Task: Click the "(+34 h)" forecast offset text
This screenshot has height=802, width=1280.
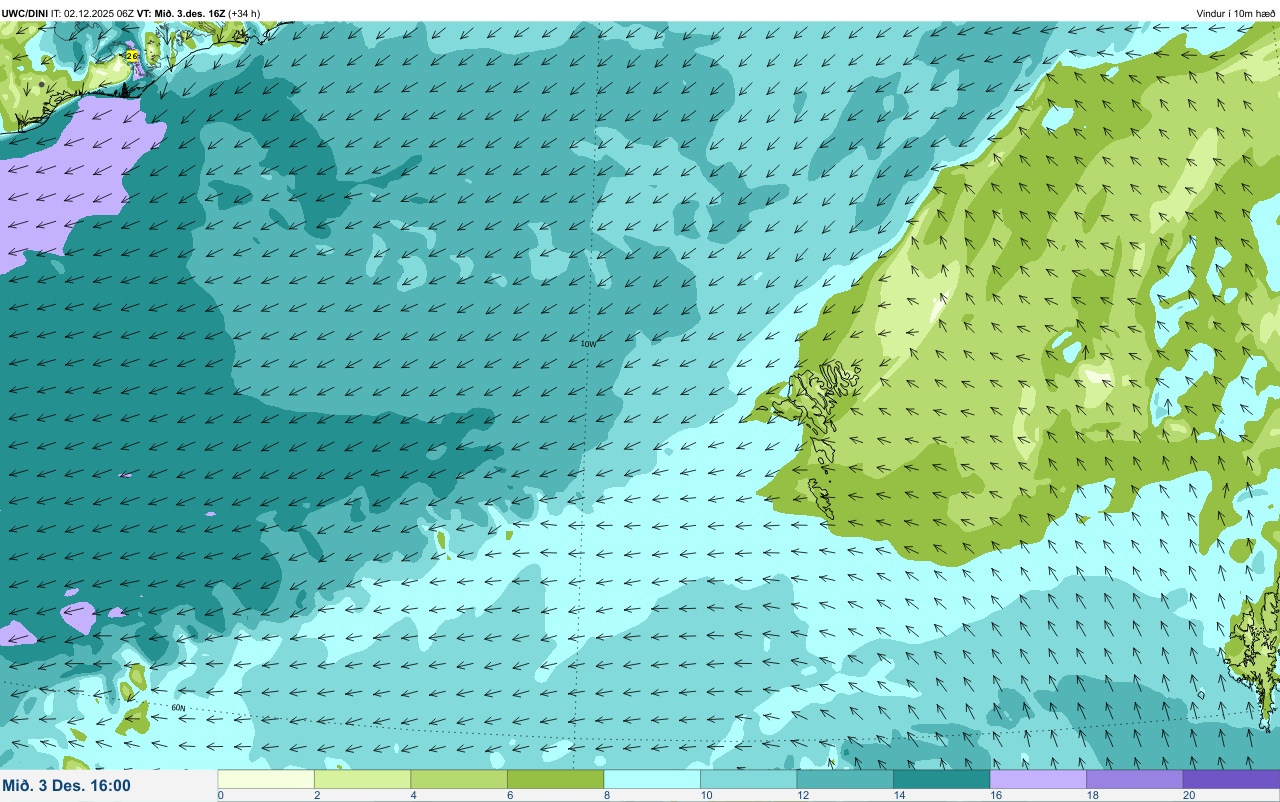Action: [244, 14]
